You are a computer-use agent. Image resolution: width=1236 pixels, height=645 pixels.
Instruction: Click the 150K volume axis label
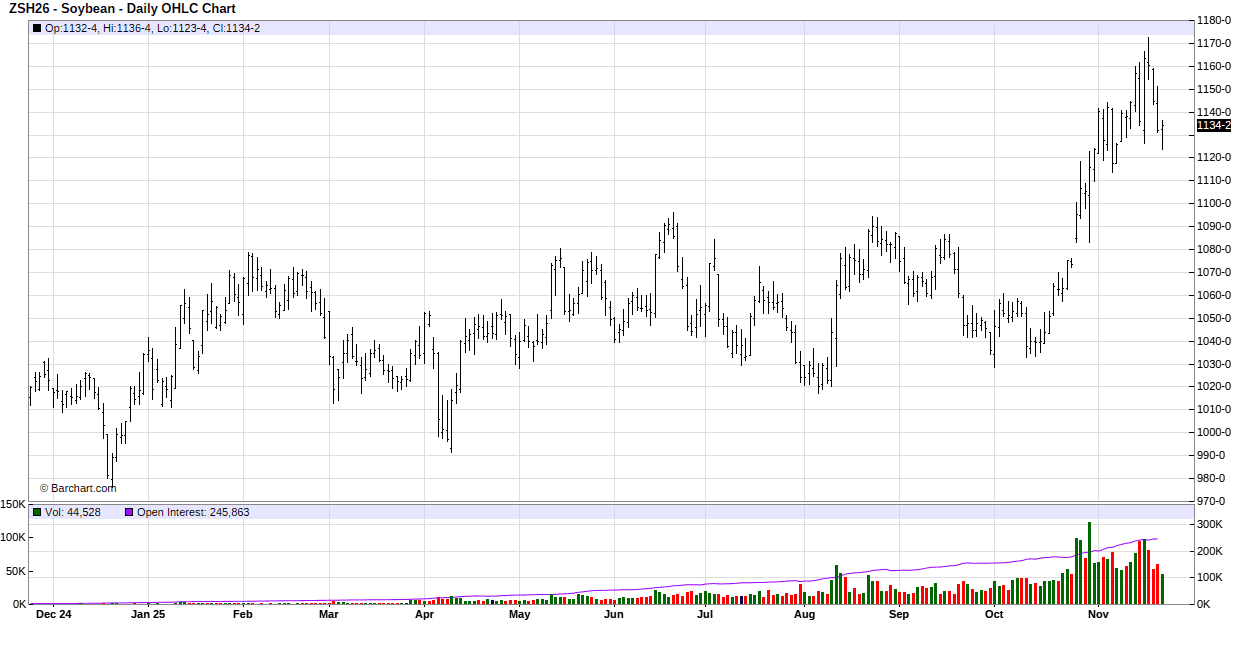(13, 505)
